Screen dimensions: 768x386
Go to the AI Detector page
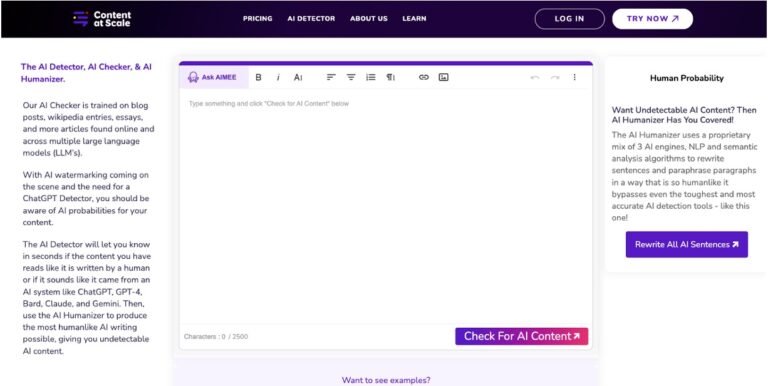tap(311, 19)
